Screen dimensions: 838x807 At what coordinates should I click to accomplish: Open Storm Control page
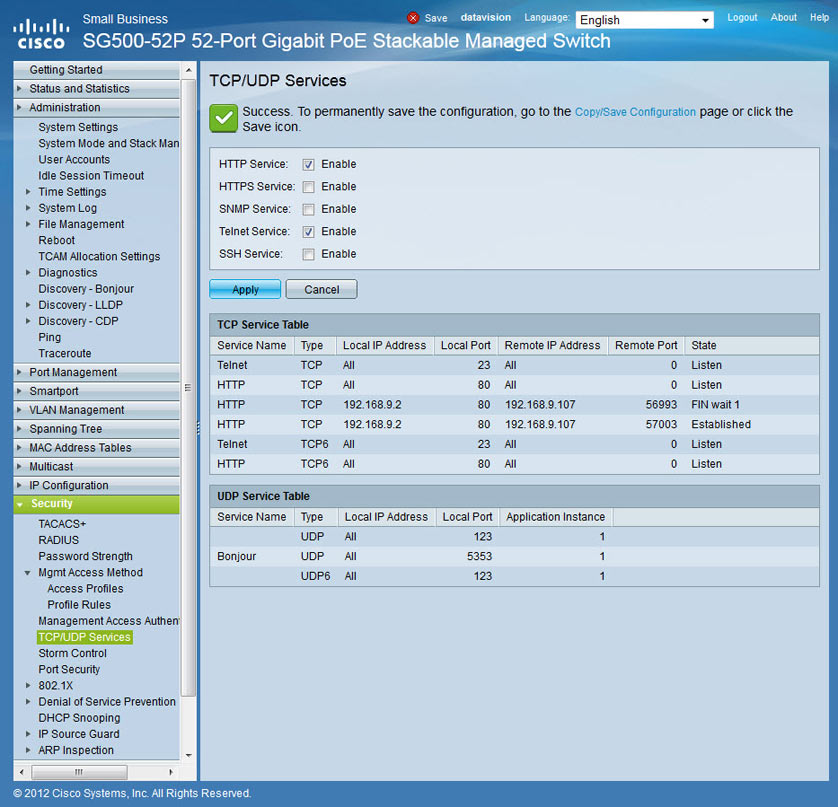(x=72, y=654)
